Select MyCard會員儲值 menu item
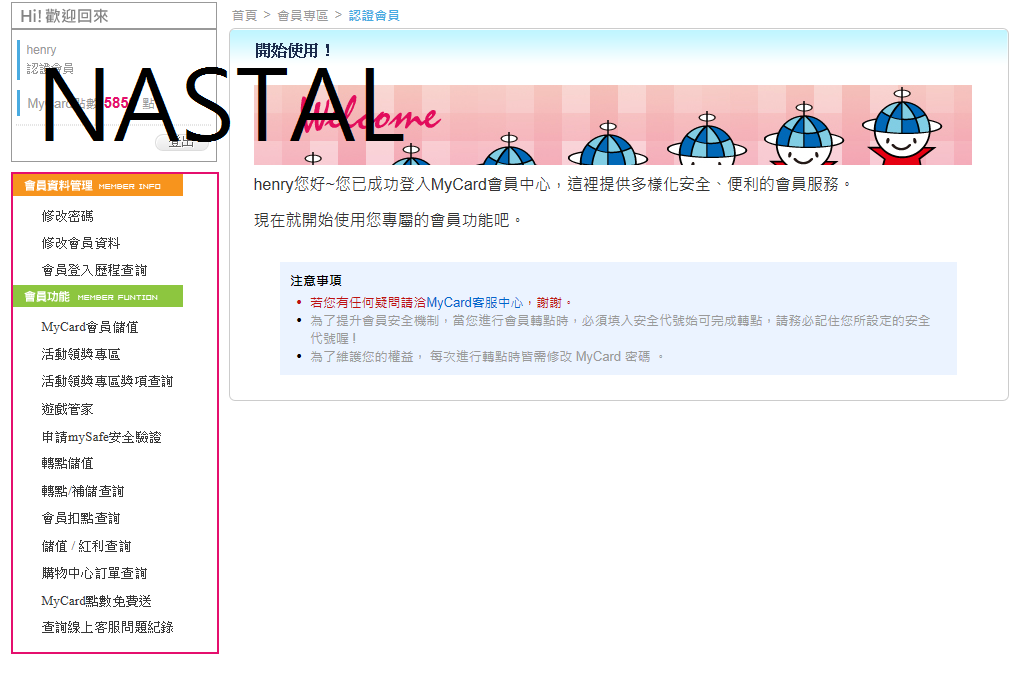Image resolution: width=1020 pixels, height=685 pixels. pyautogui.click(x=90, y=327)
